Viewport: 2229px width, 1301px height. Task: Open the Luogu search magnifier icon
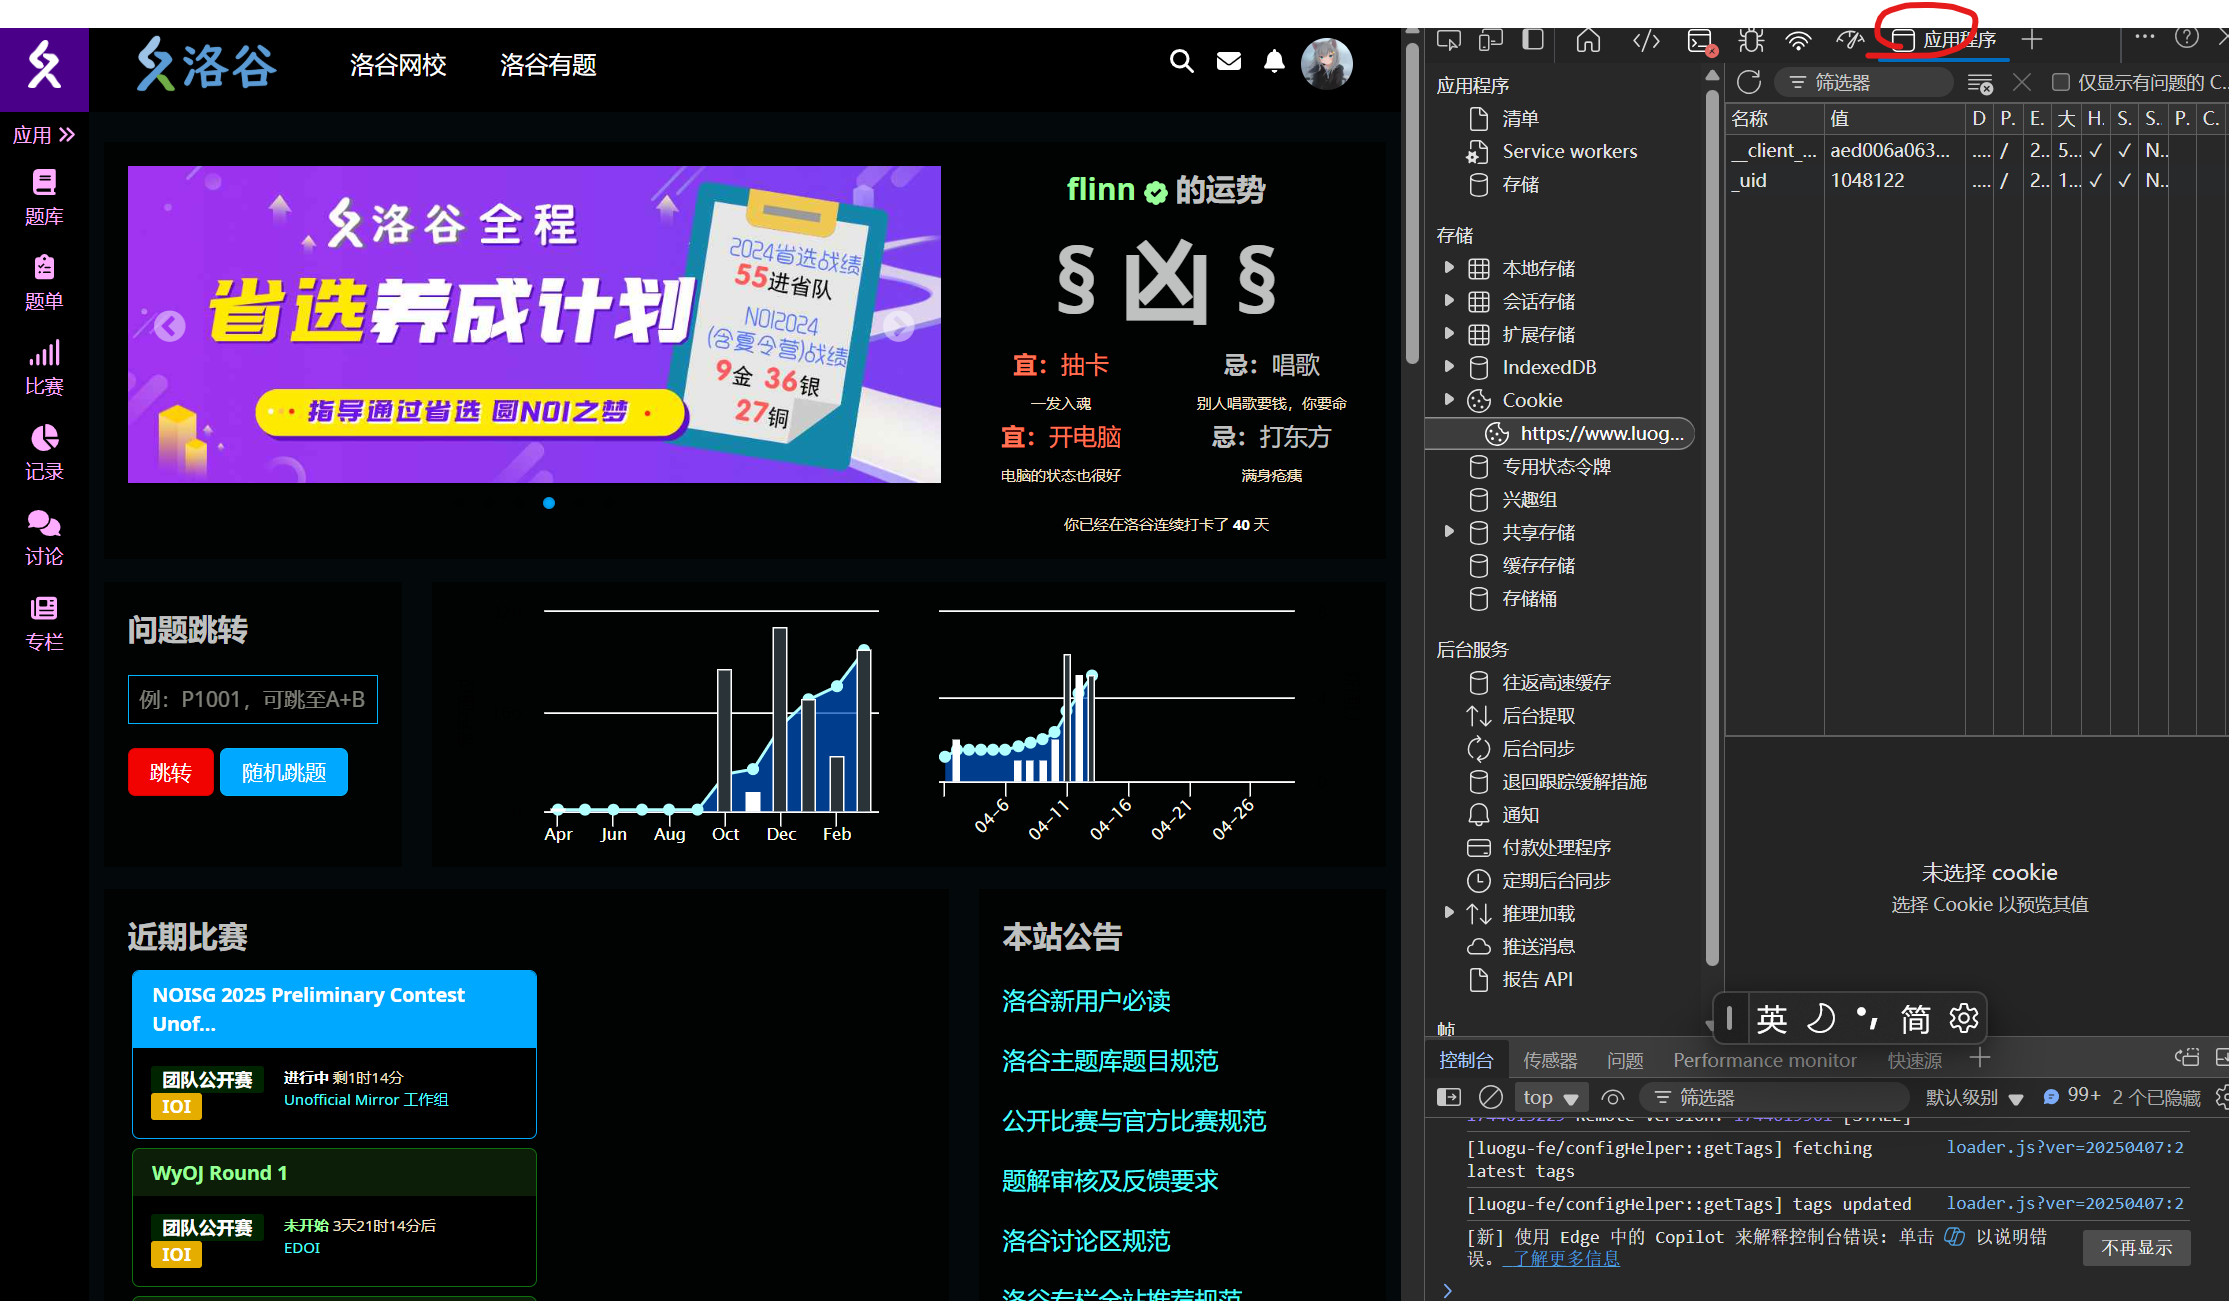pyautogui.click(x=1181, y=62)
